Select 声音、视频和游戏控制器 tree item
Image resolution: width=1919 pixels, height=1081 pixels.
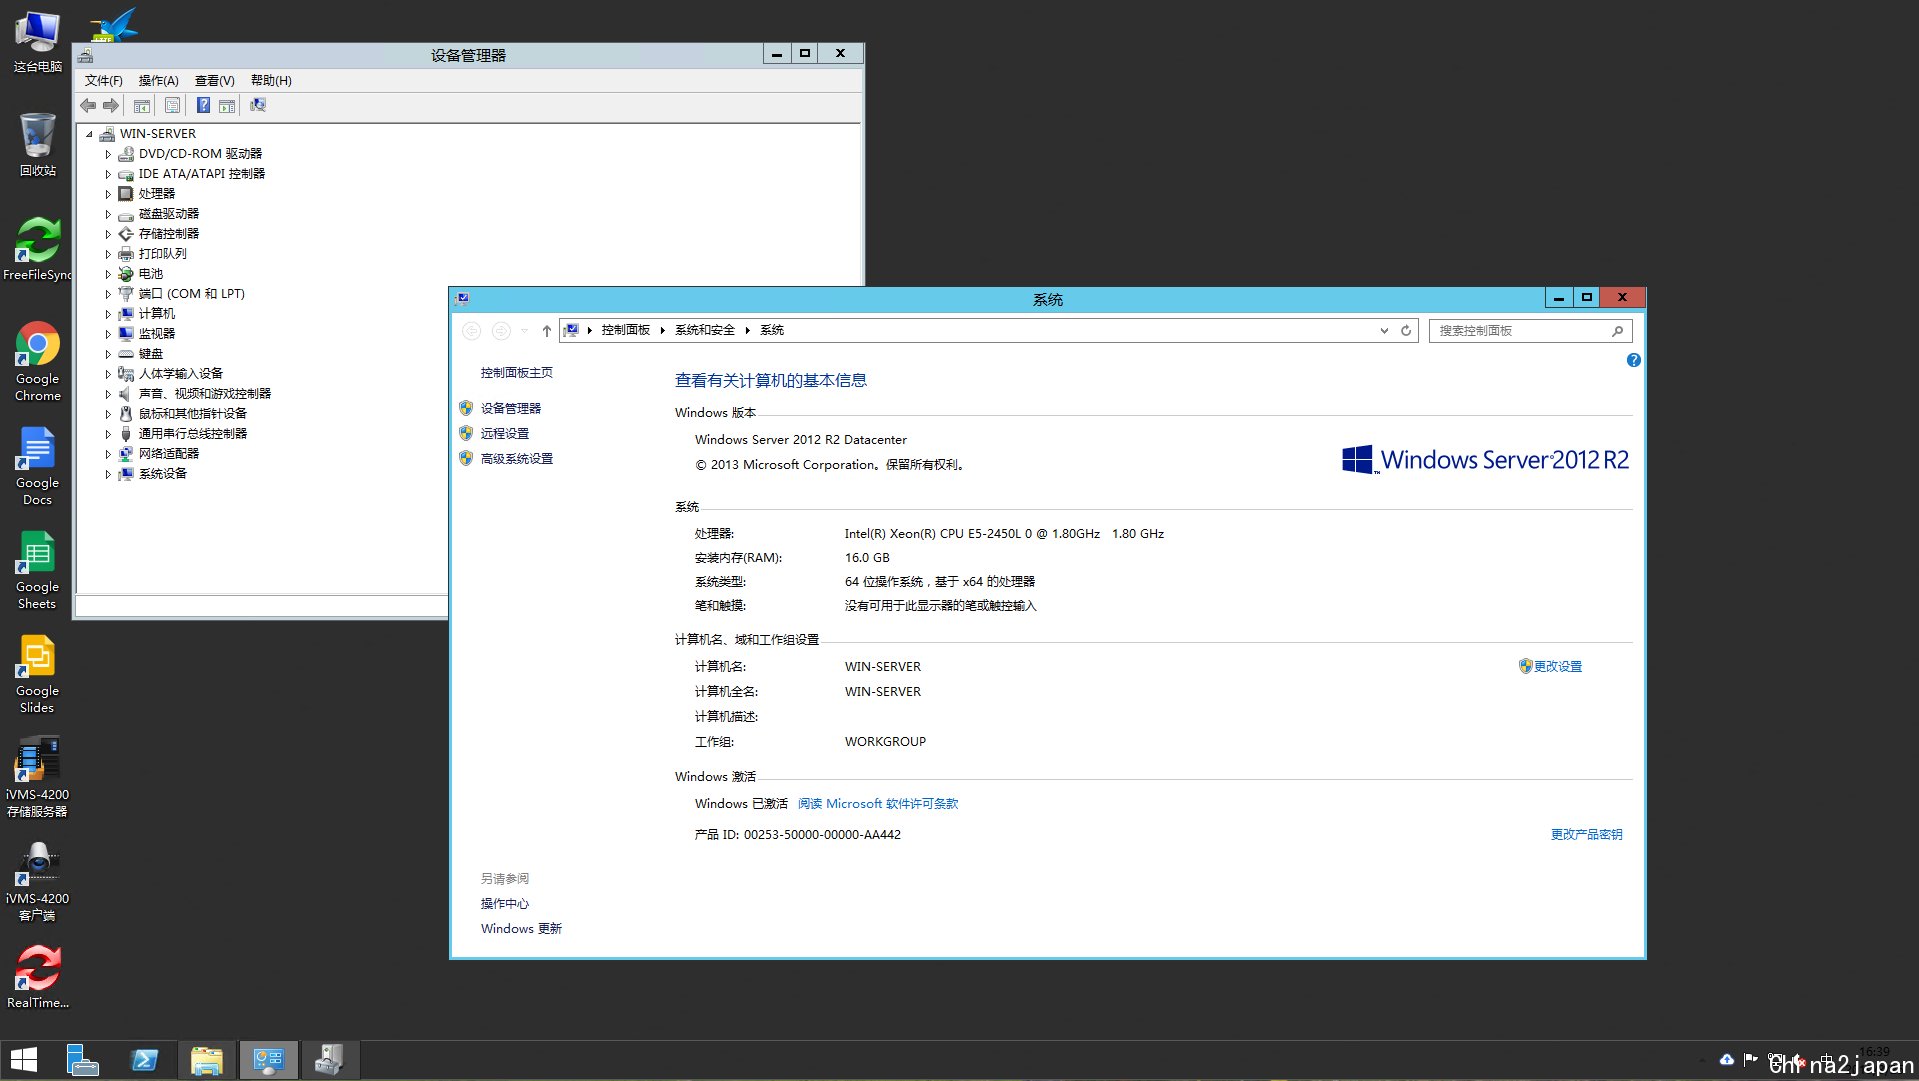point(205,394)
